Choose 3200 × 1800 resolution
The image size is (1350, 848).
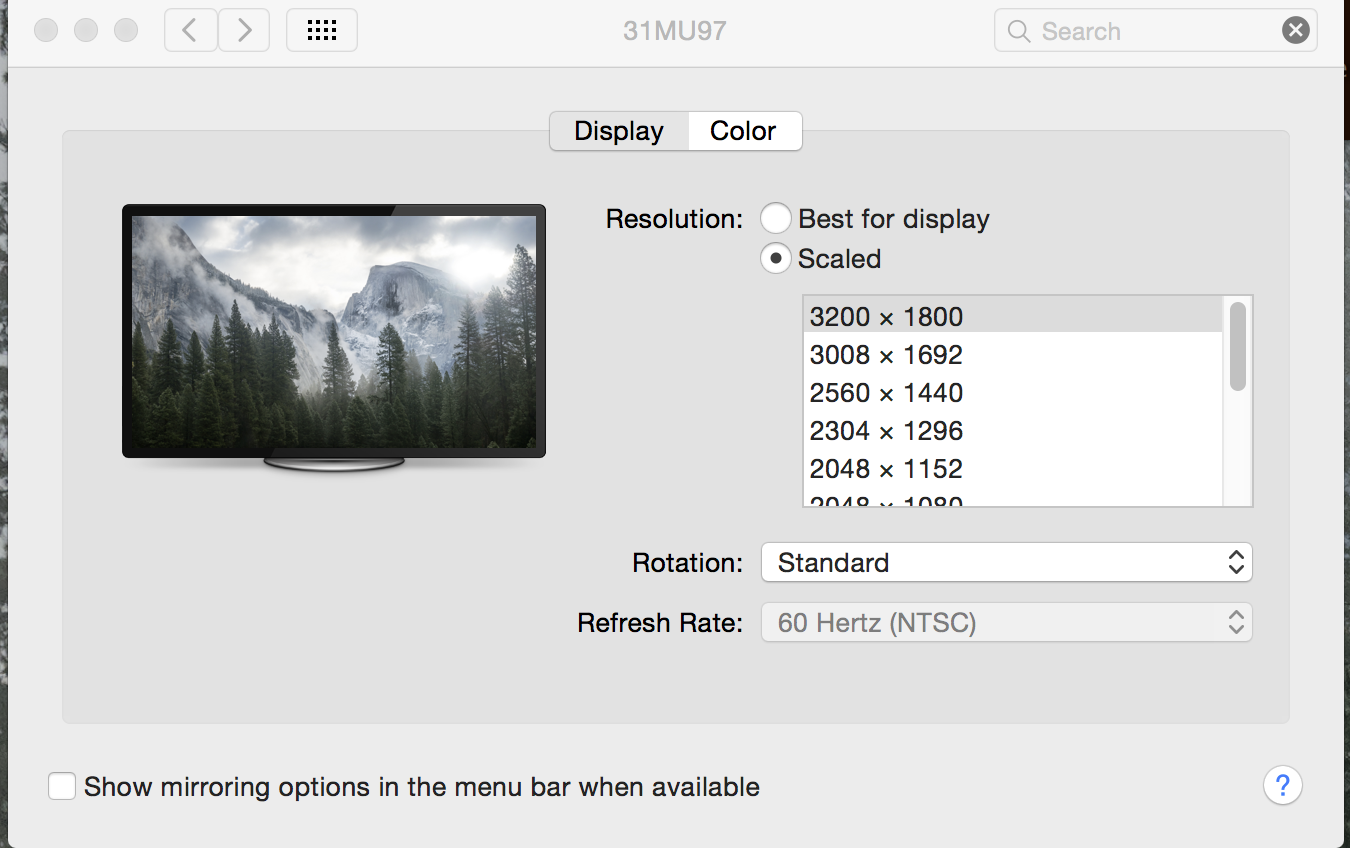click(1013, 317)
